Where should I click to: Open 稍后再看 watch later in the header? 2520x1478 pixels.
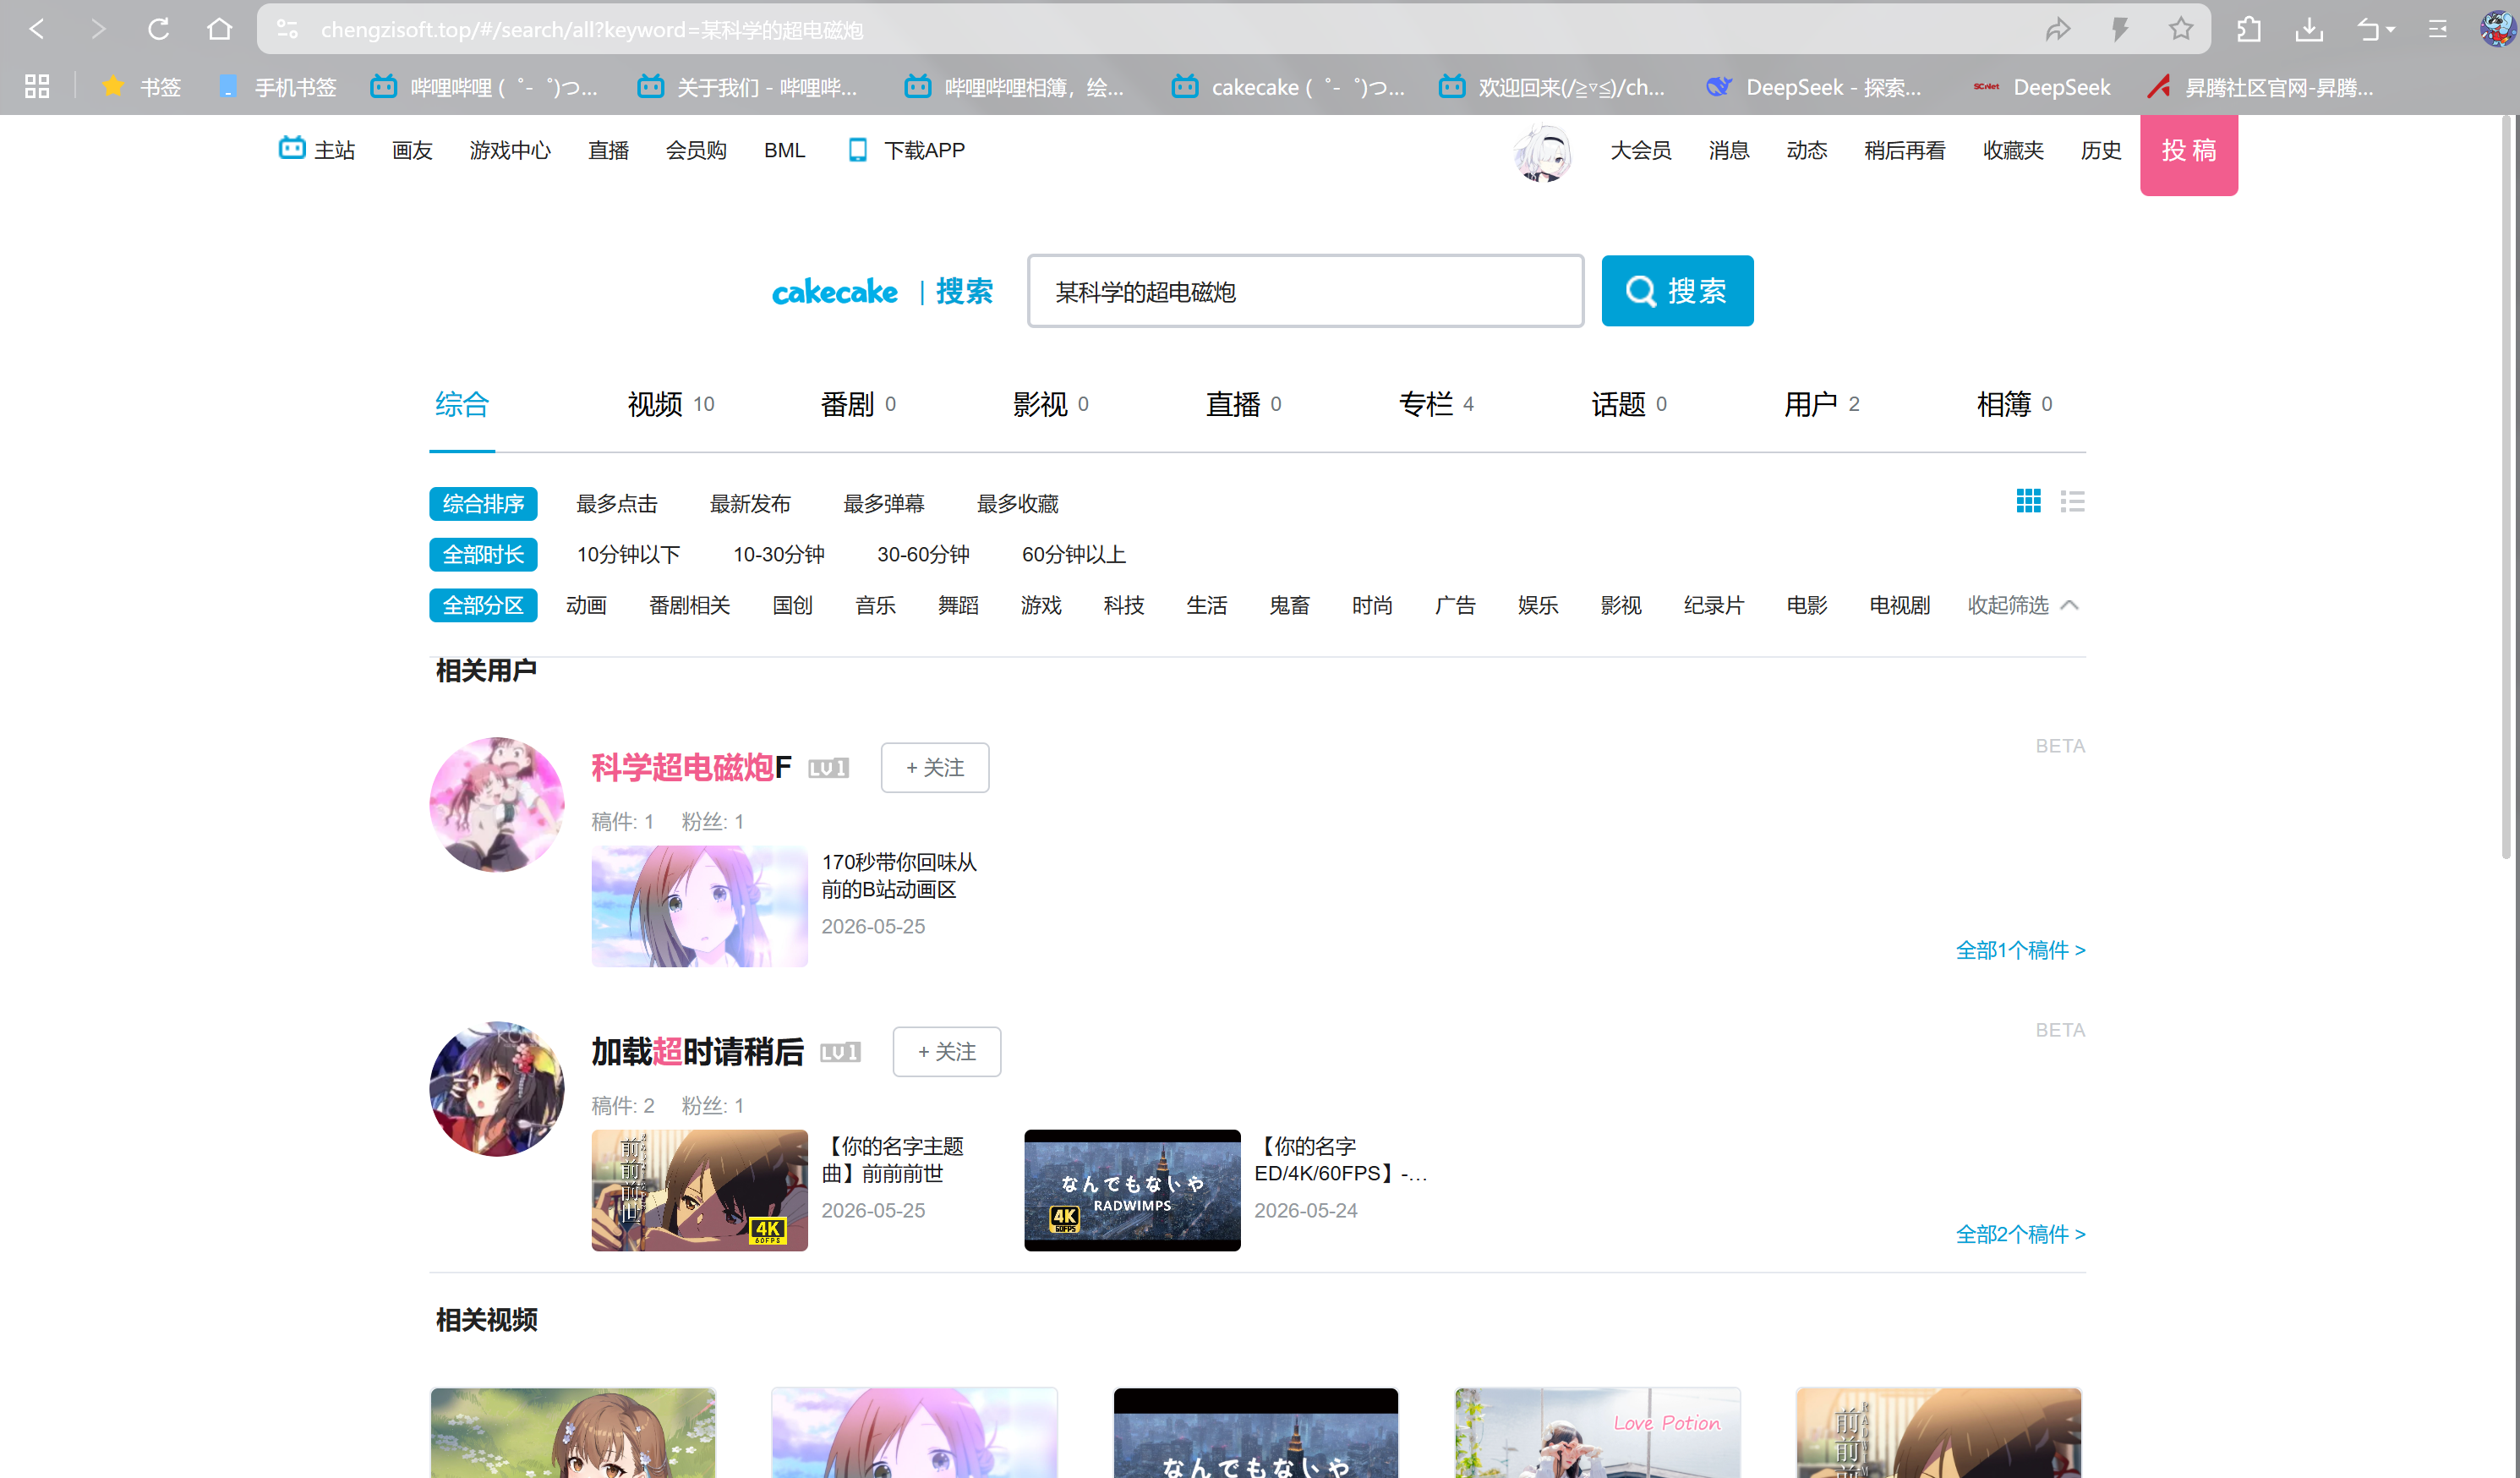click(1904, 150)
